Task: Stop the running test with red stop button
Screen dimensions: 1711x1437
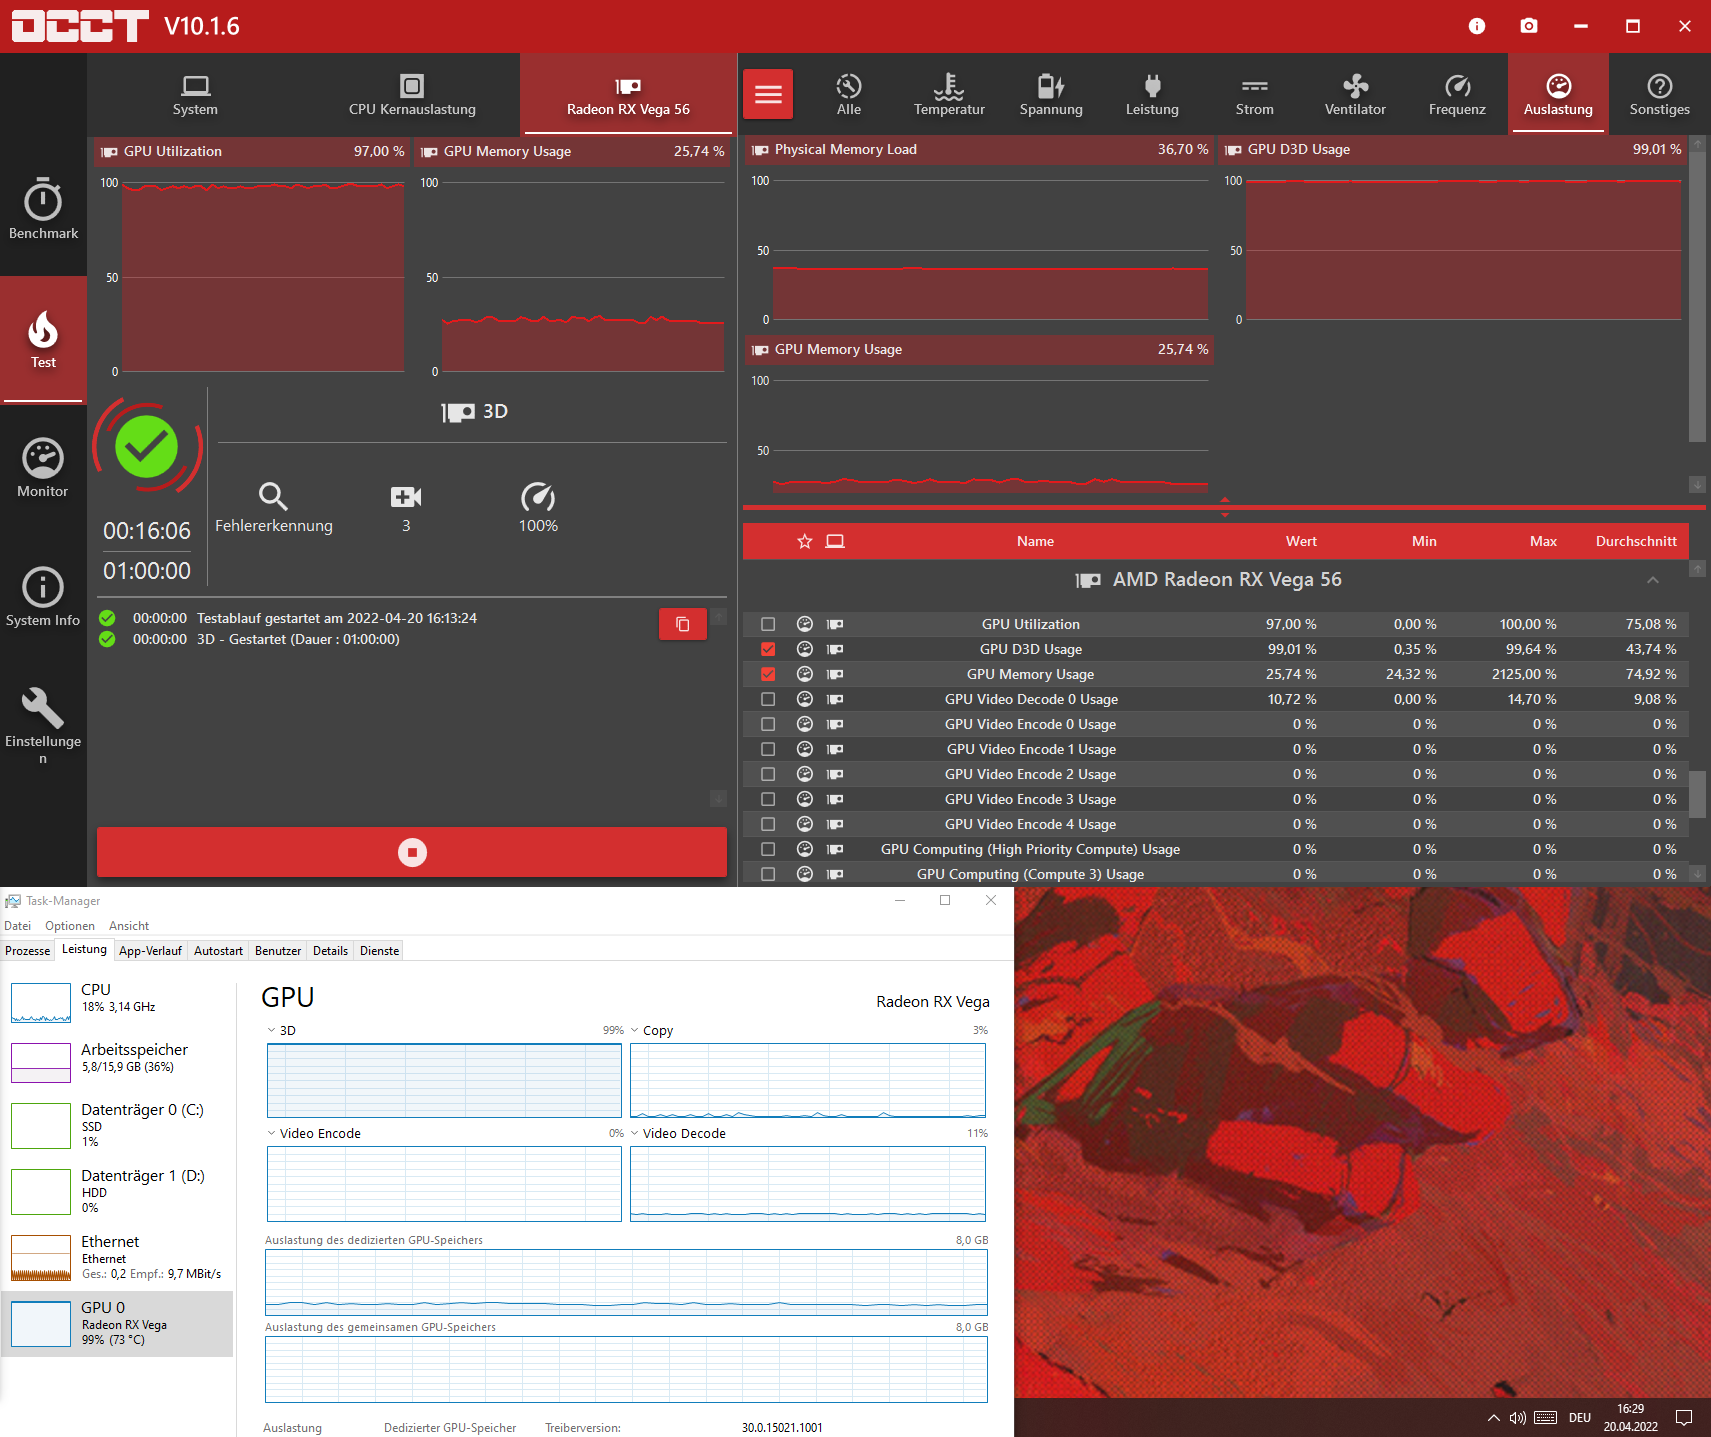Action: (x=412, y=852)
